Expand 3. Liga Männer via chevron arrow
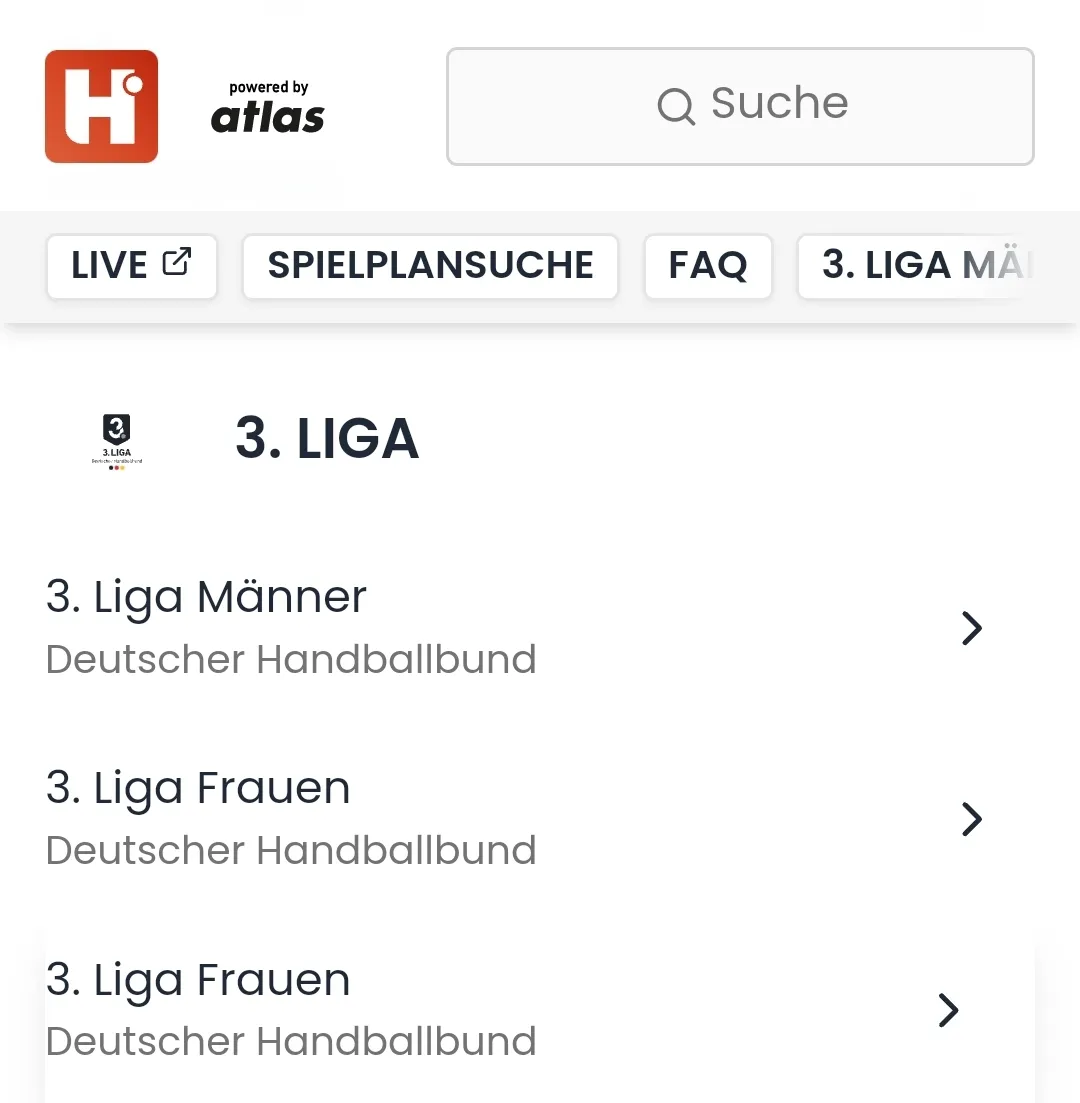The height and width of the screenshot is (1103, 1080). (x=971, y=628)
